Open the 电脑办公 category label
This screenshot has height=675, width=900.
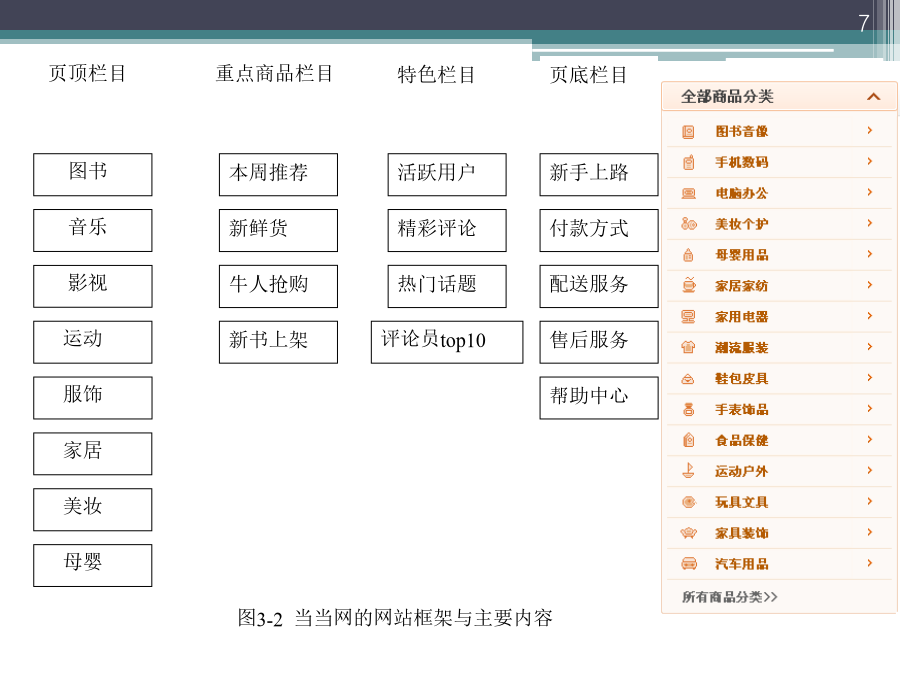click(742, 193)
